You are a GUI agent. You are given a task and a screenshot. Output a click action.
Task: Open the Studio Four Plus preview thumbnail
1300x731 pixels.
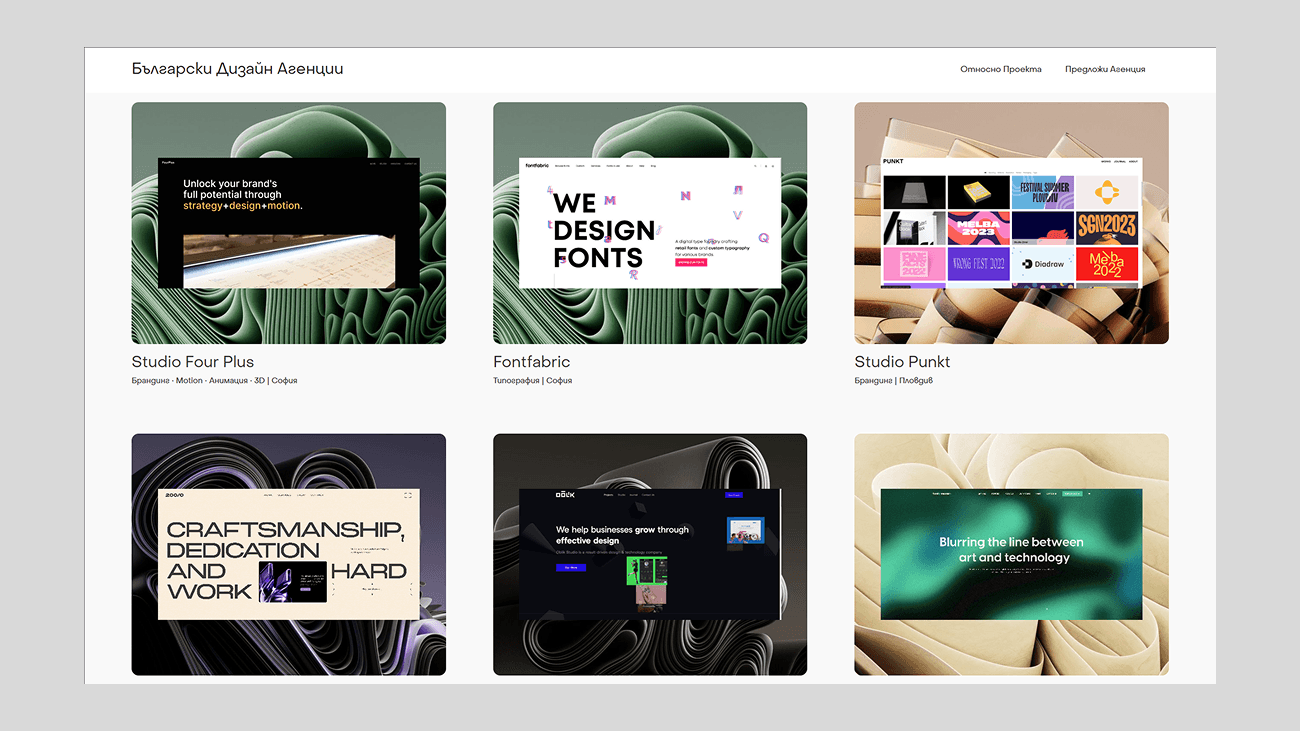click(289, 223)
